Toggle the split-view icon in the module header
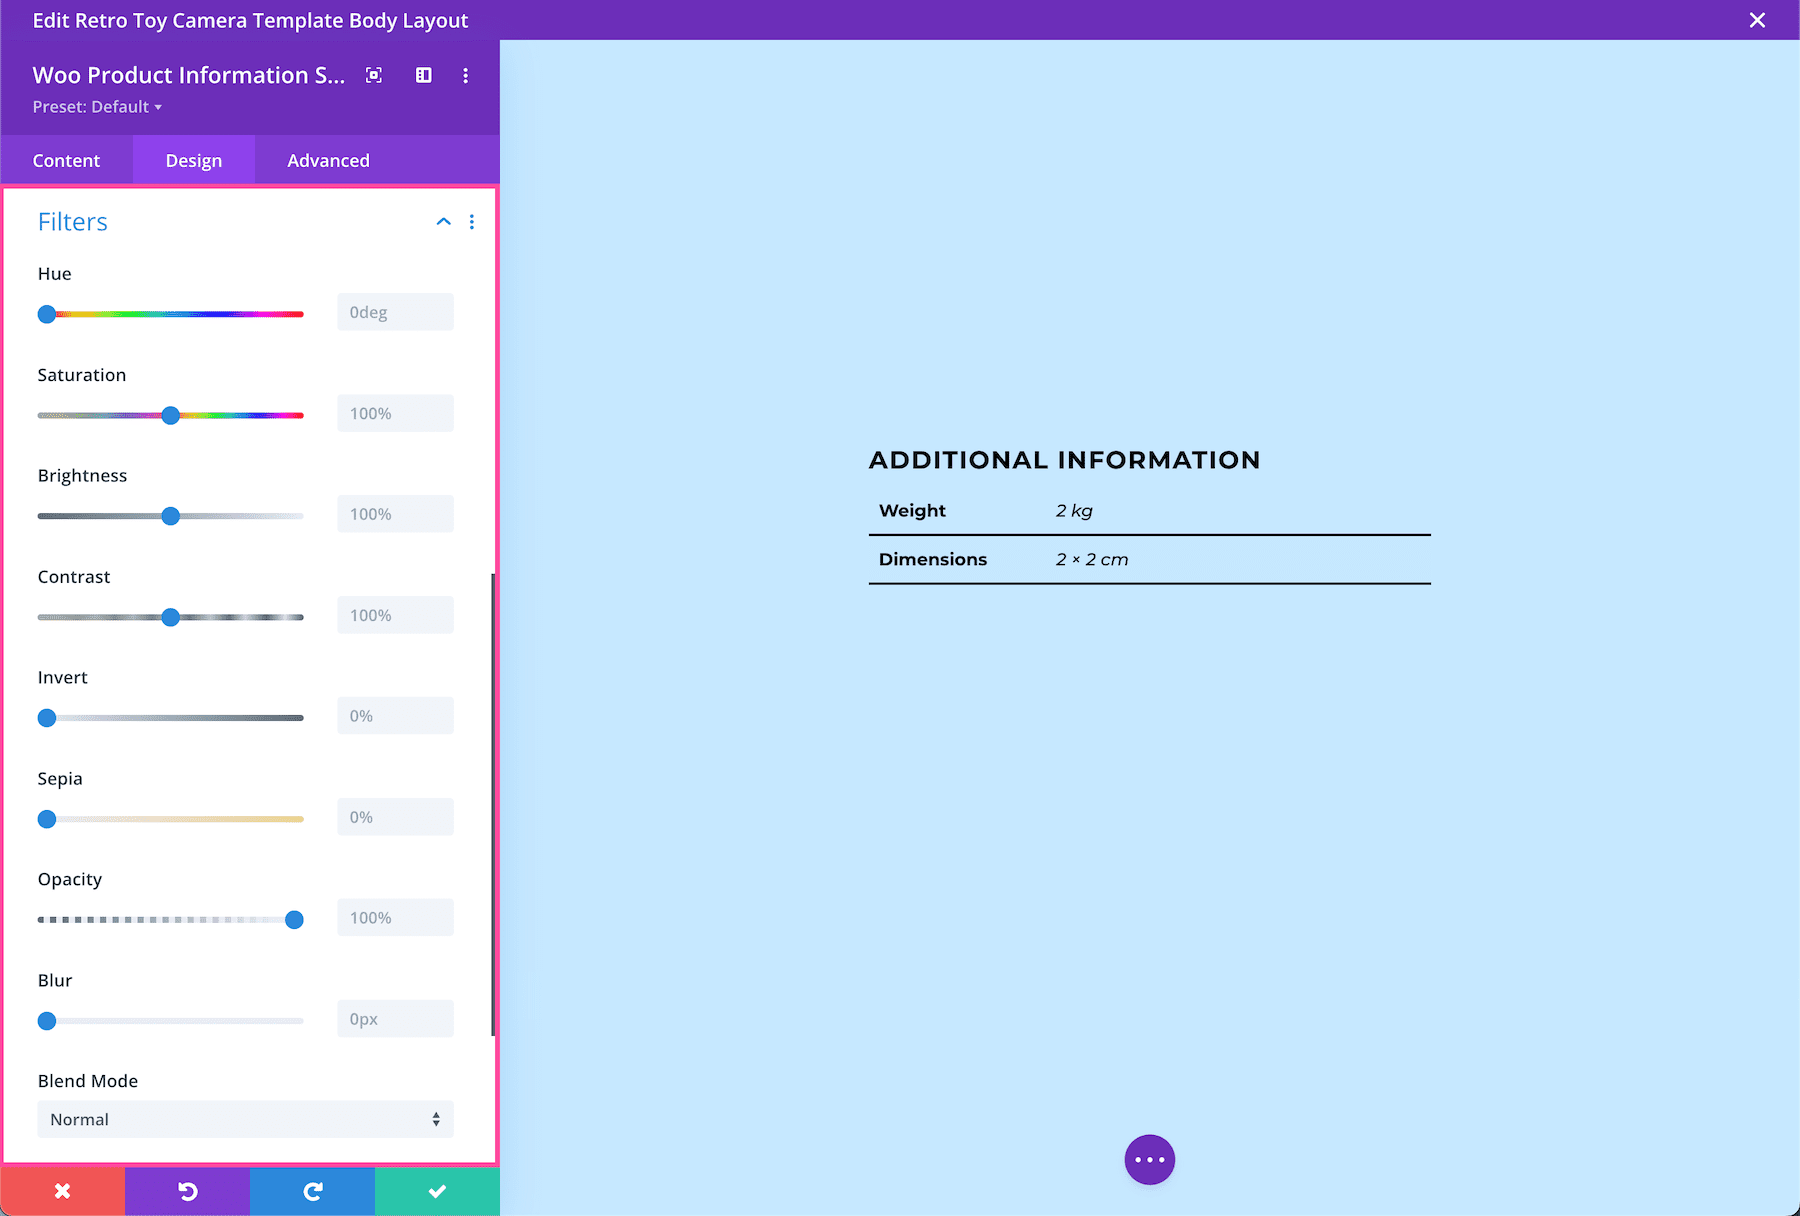 [423, 75]
